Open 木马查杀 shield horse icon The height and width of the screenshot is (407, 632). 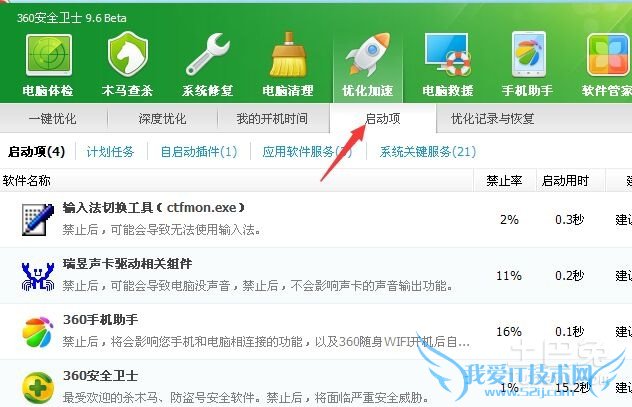pyautogui.click(x=128, y=54)
